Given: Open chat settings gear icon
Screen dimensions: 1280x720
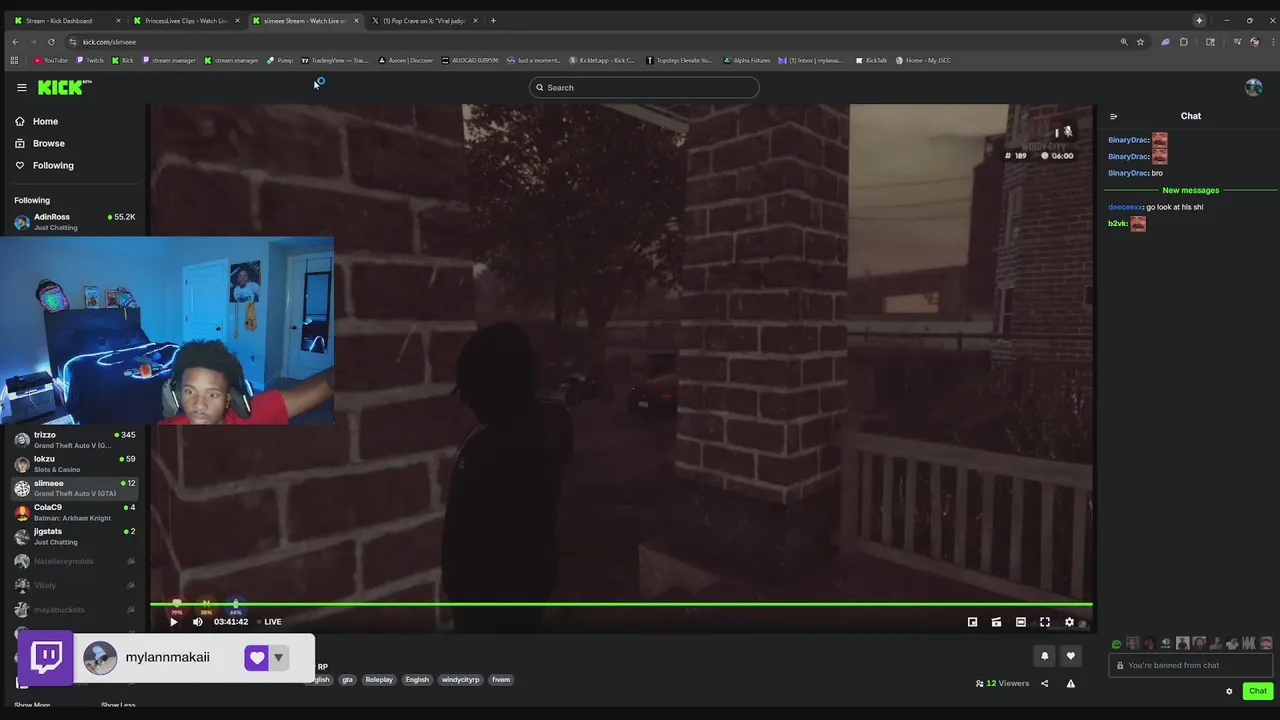Looking at the screenshot, I should [1229, 691].
